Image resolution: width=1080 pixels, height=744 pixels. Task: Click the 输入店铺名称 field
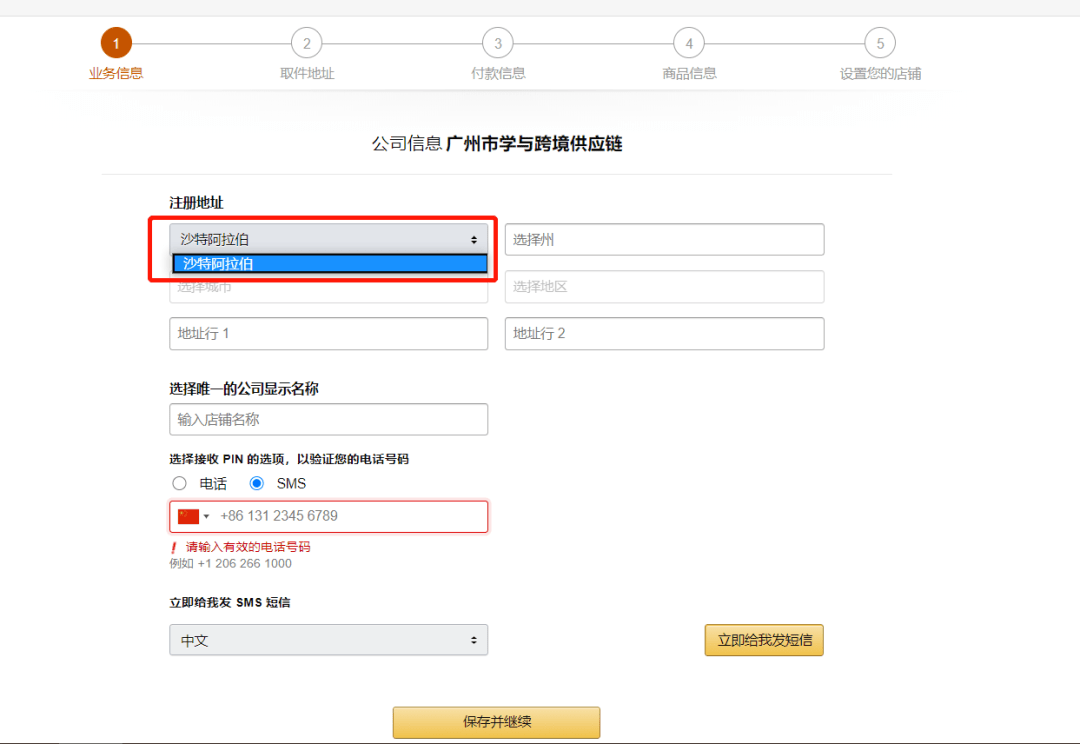[x=329, y=420]
